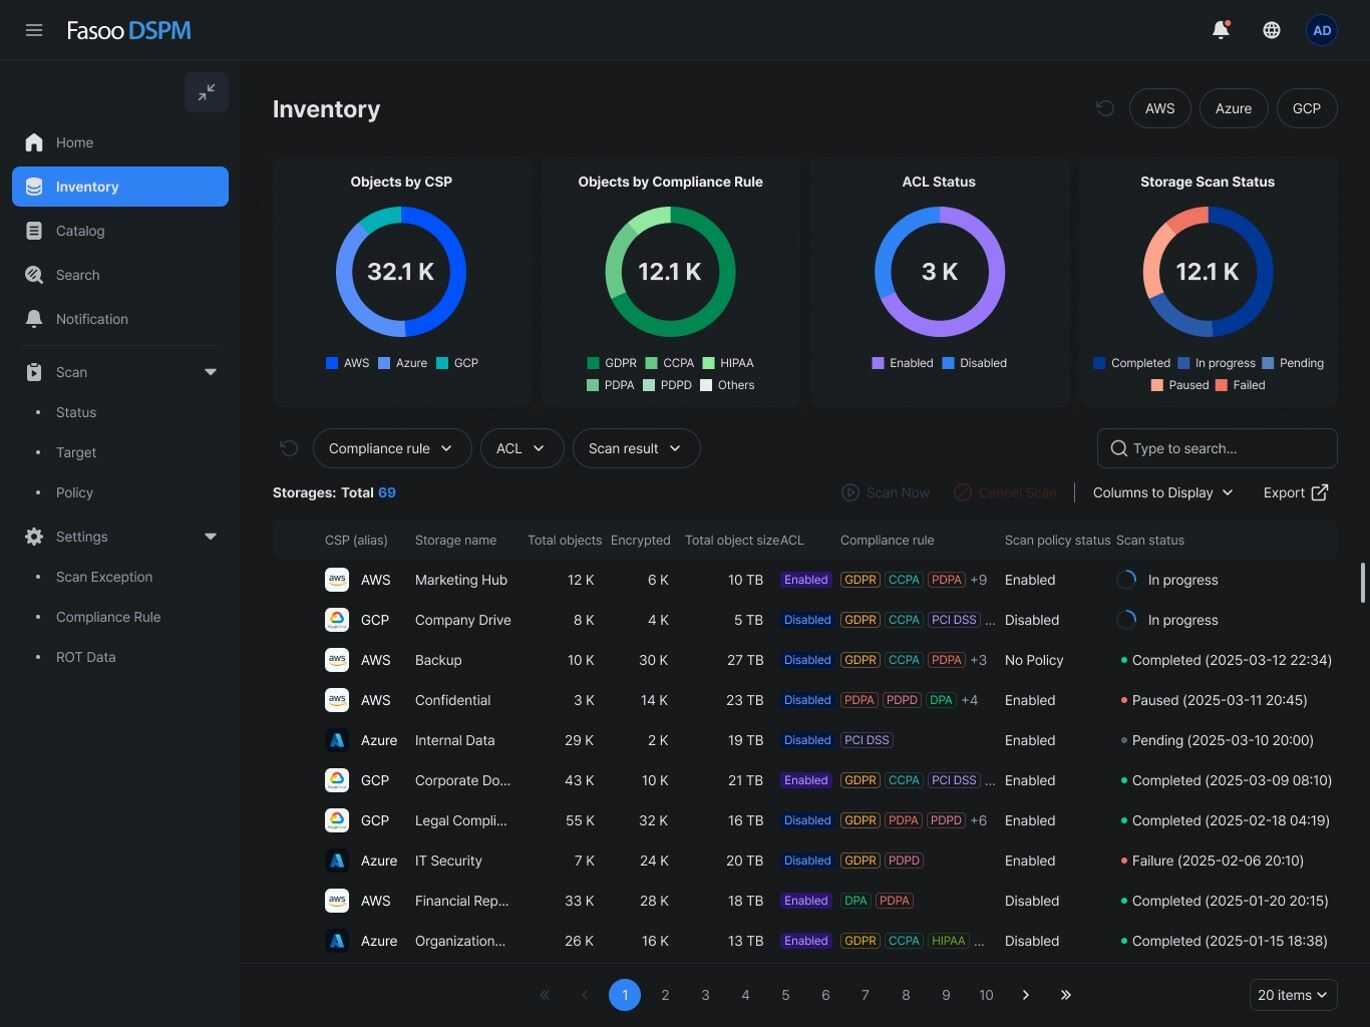The image size is (1370, 1027).
Task: Toggle the Azure filter chip
Action: pyautogui.click(x=1232, y=107)
